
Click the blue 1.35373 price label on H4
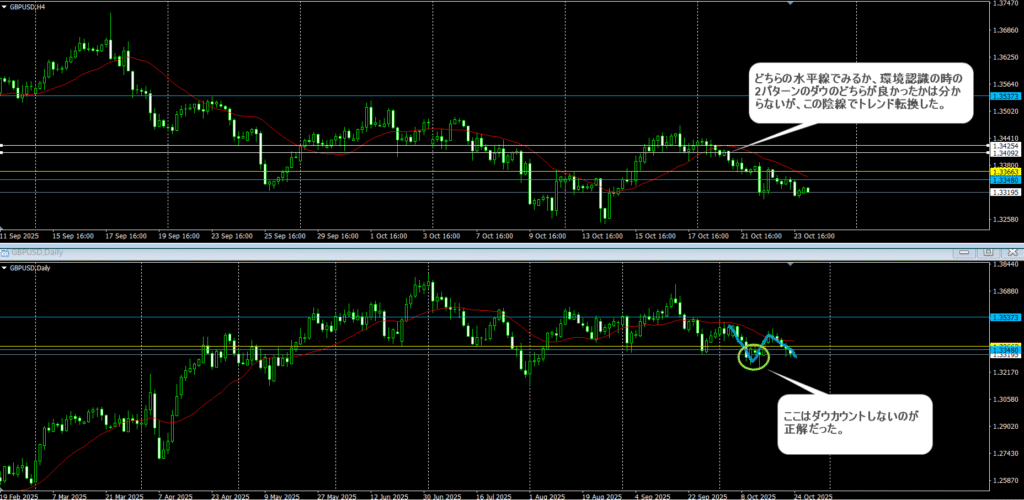pyautogui.click(x=1004, y=96)
